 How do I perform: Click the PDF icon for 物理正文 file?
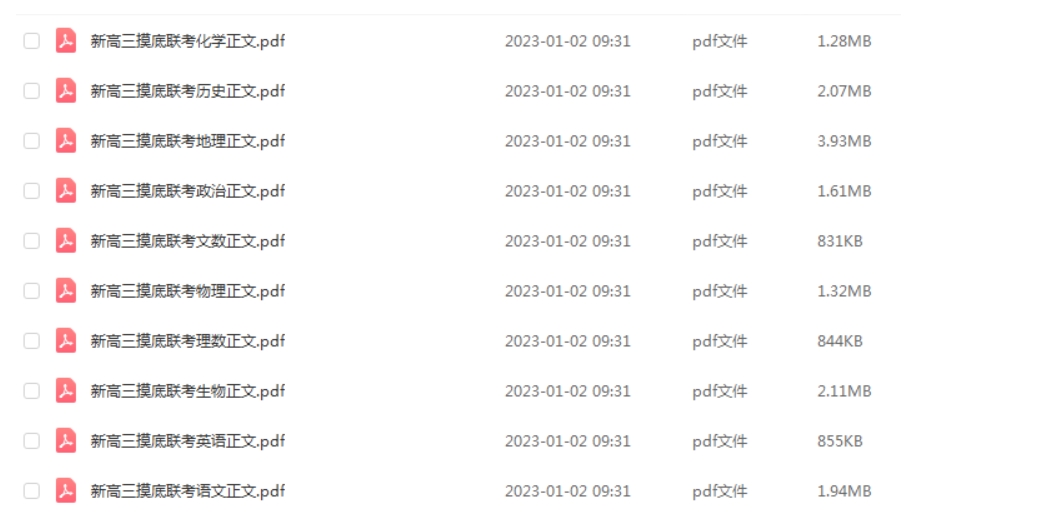[x=66, y=290]
